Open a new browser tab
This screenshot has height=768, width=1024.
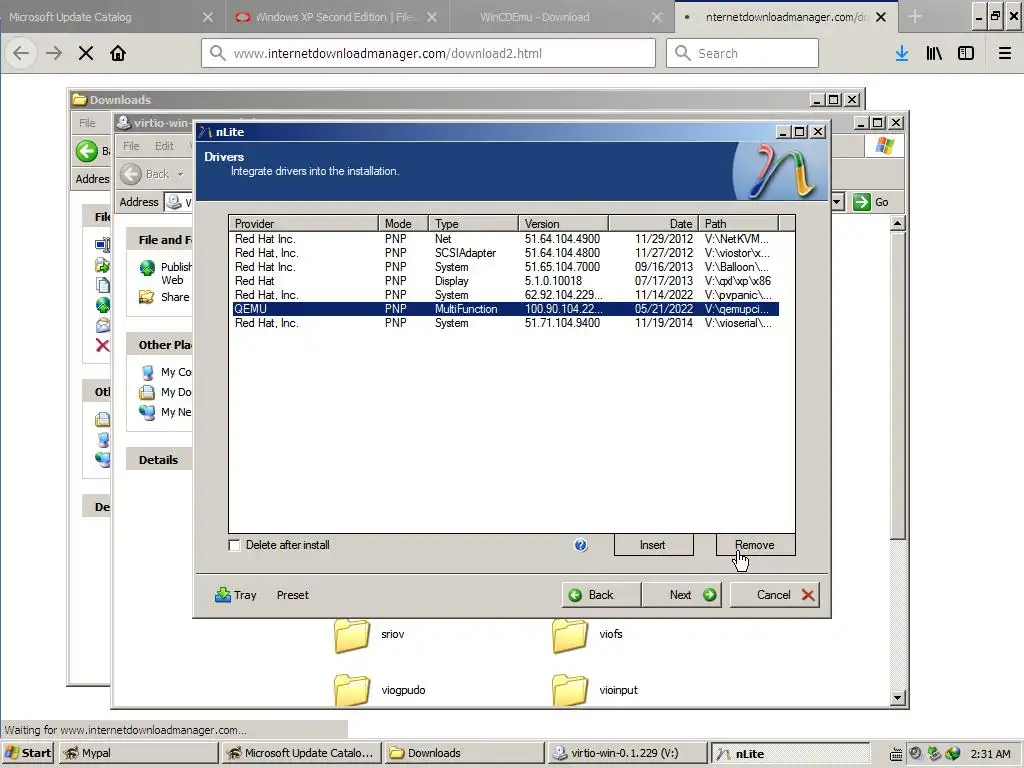[x=915, y=17]
